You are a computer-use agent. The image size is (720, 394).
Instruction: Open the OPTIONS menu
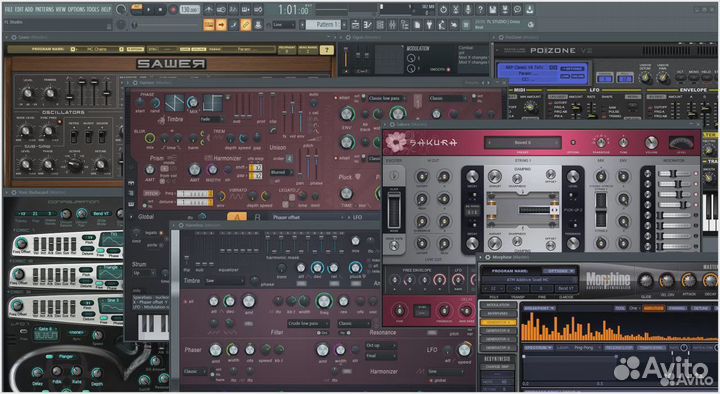(x=76, y=10)
